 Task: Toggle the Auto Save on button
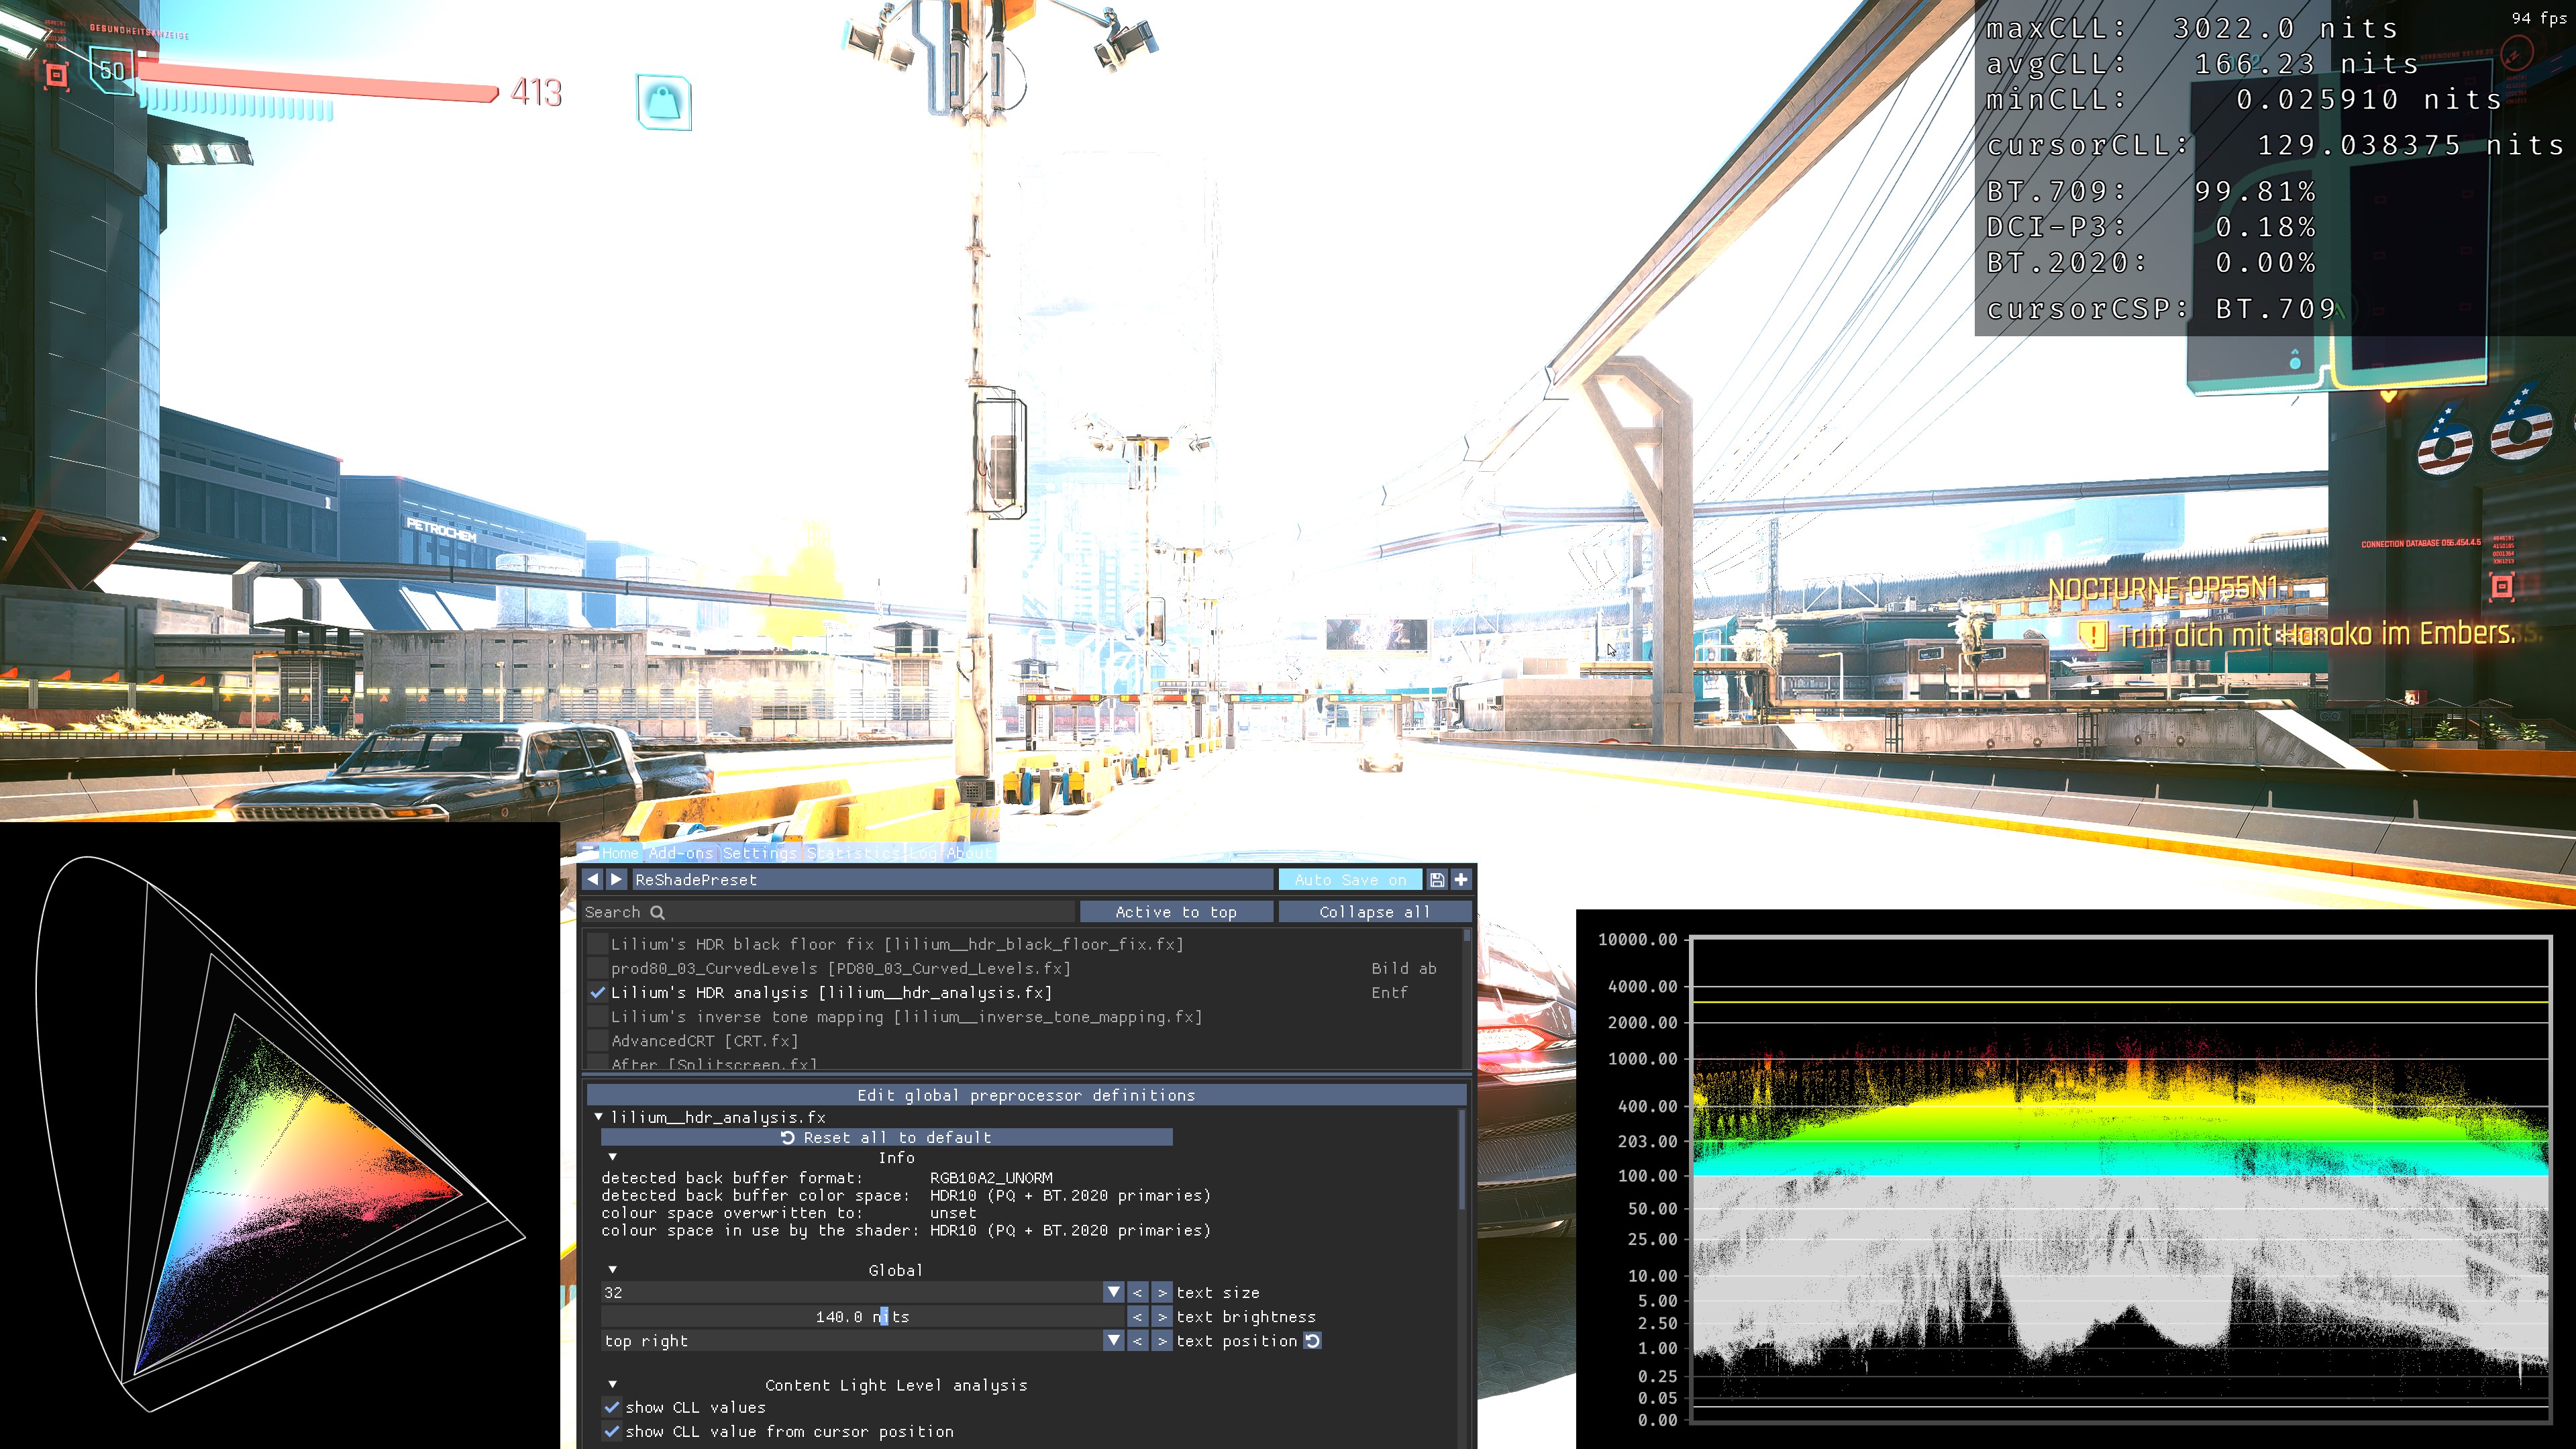pos(1350,879)
